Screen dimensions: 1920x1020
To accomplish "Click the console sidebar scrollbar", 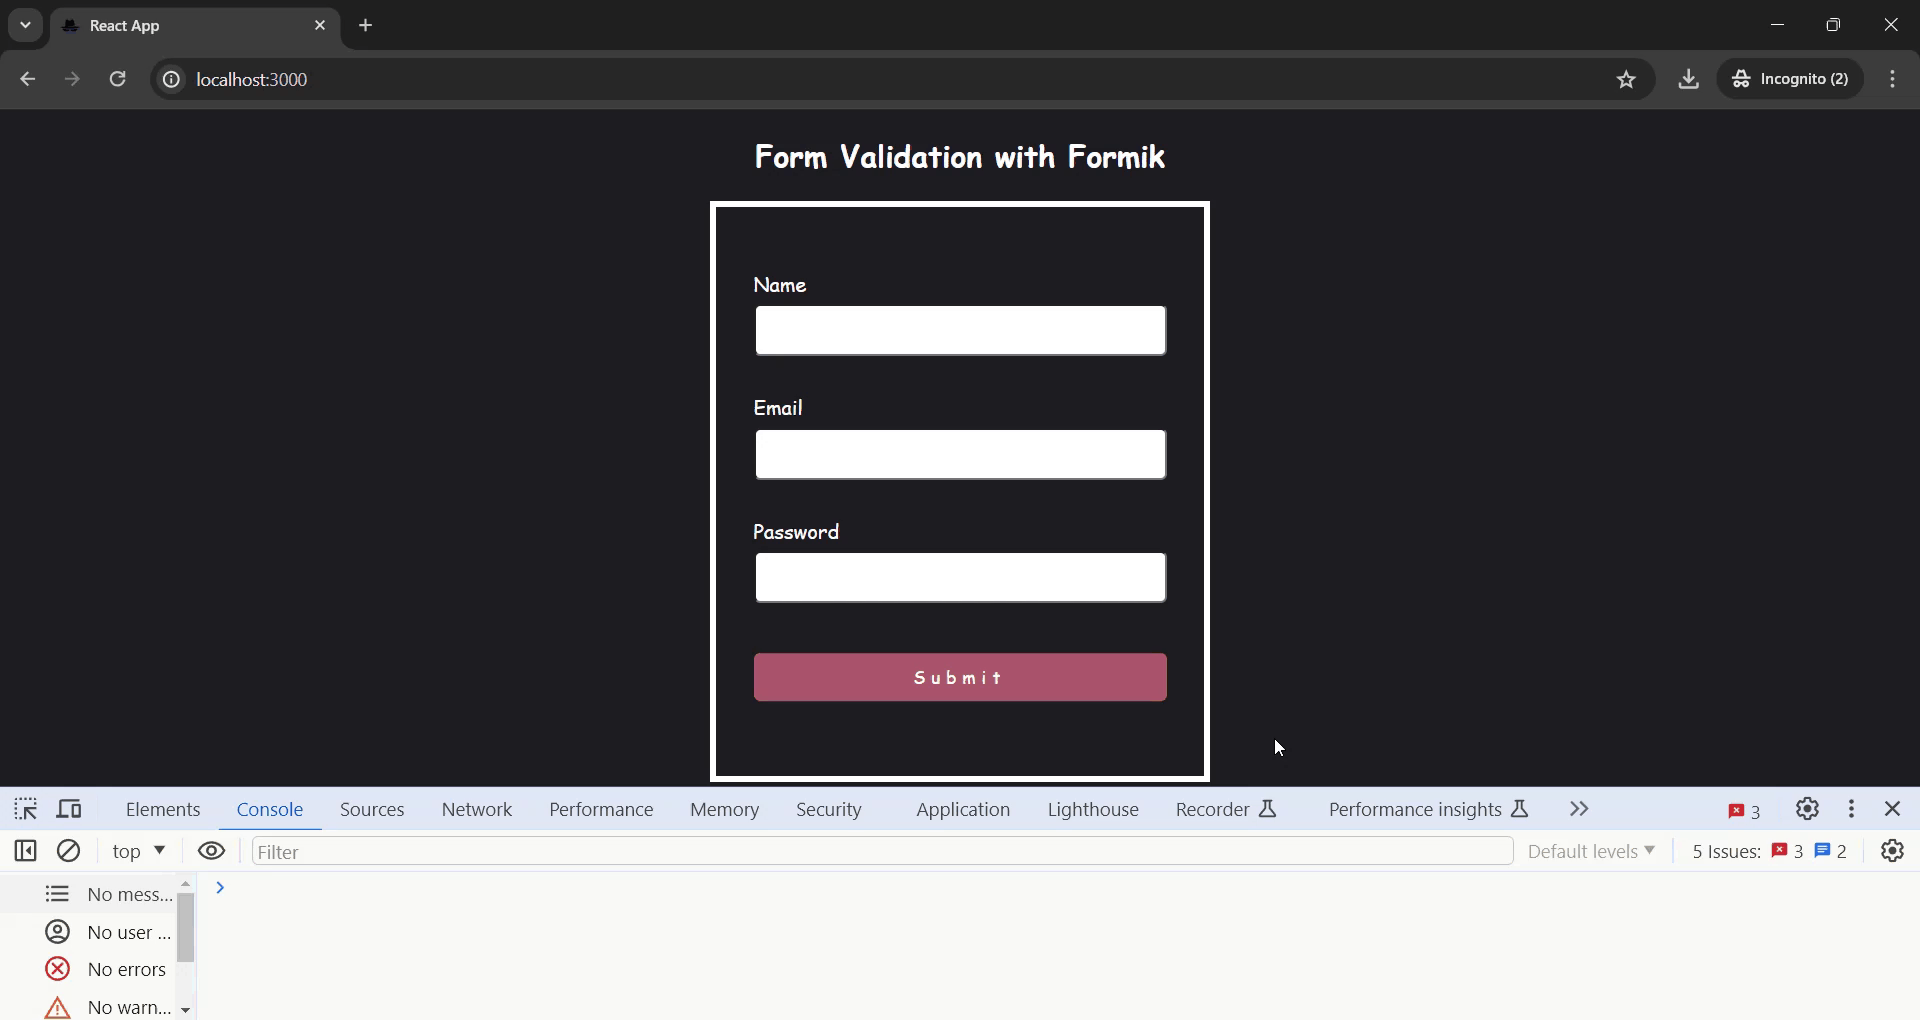I will click(x=186, y=928).
